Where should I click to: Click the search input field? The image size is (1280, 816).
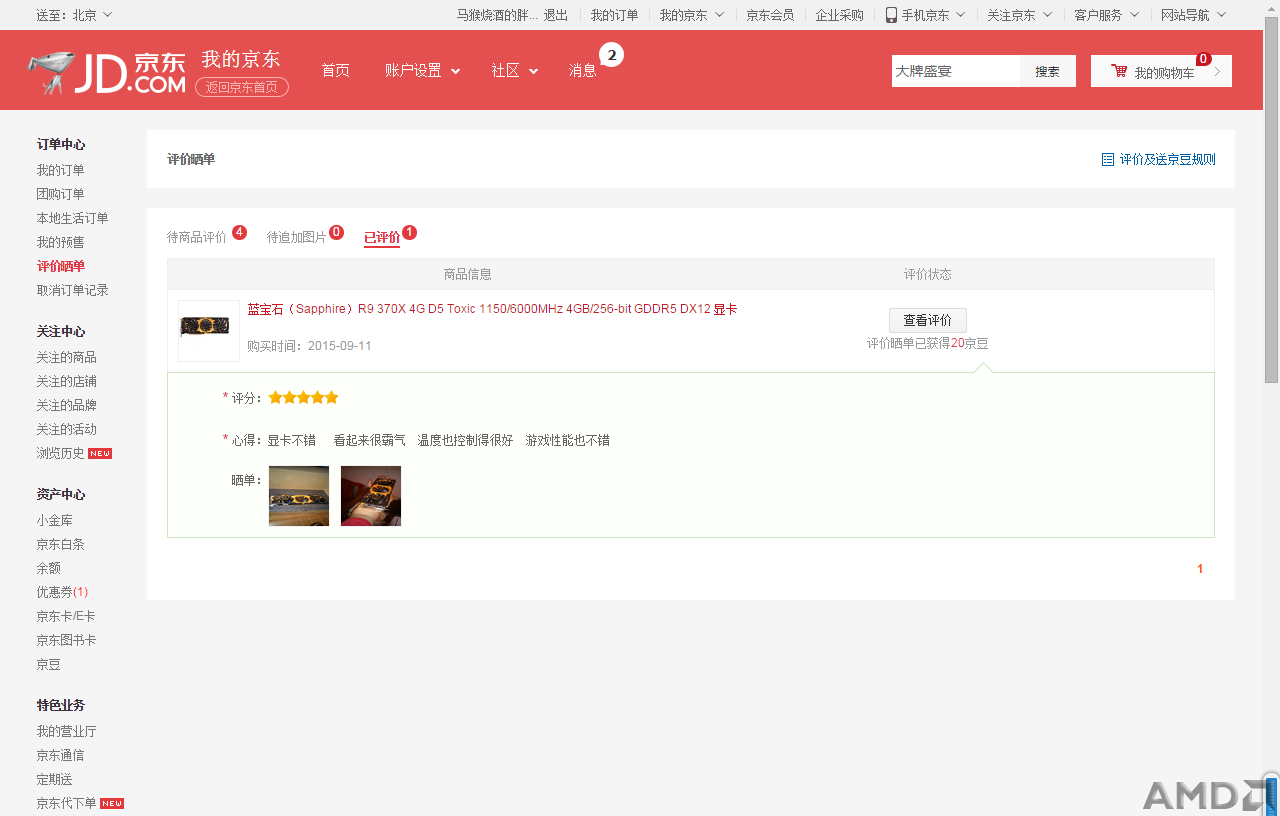[956, 71]
